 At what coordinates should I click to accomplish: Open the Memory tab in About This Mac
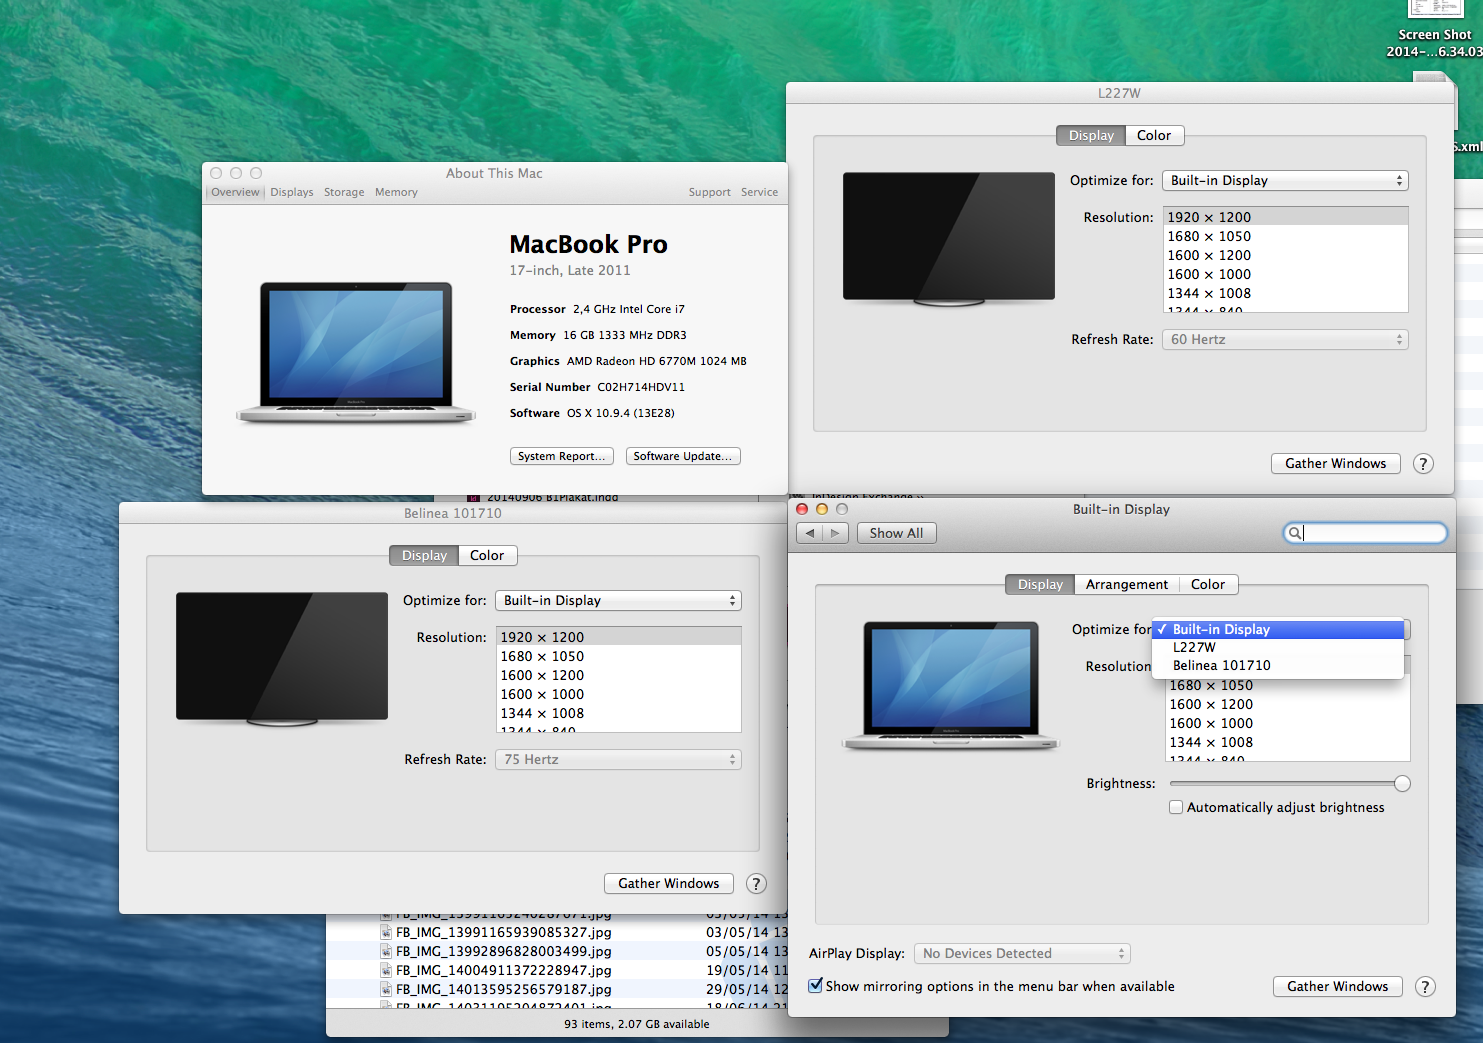(x=396, y=192)
